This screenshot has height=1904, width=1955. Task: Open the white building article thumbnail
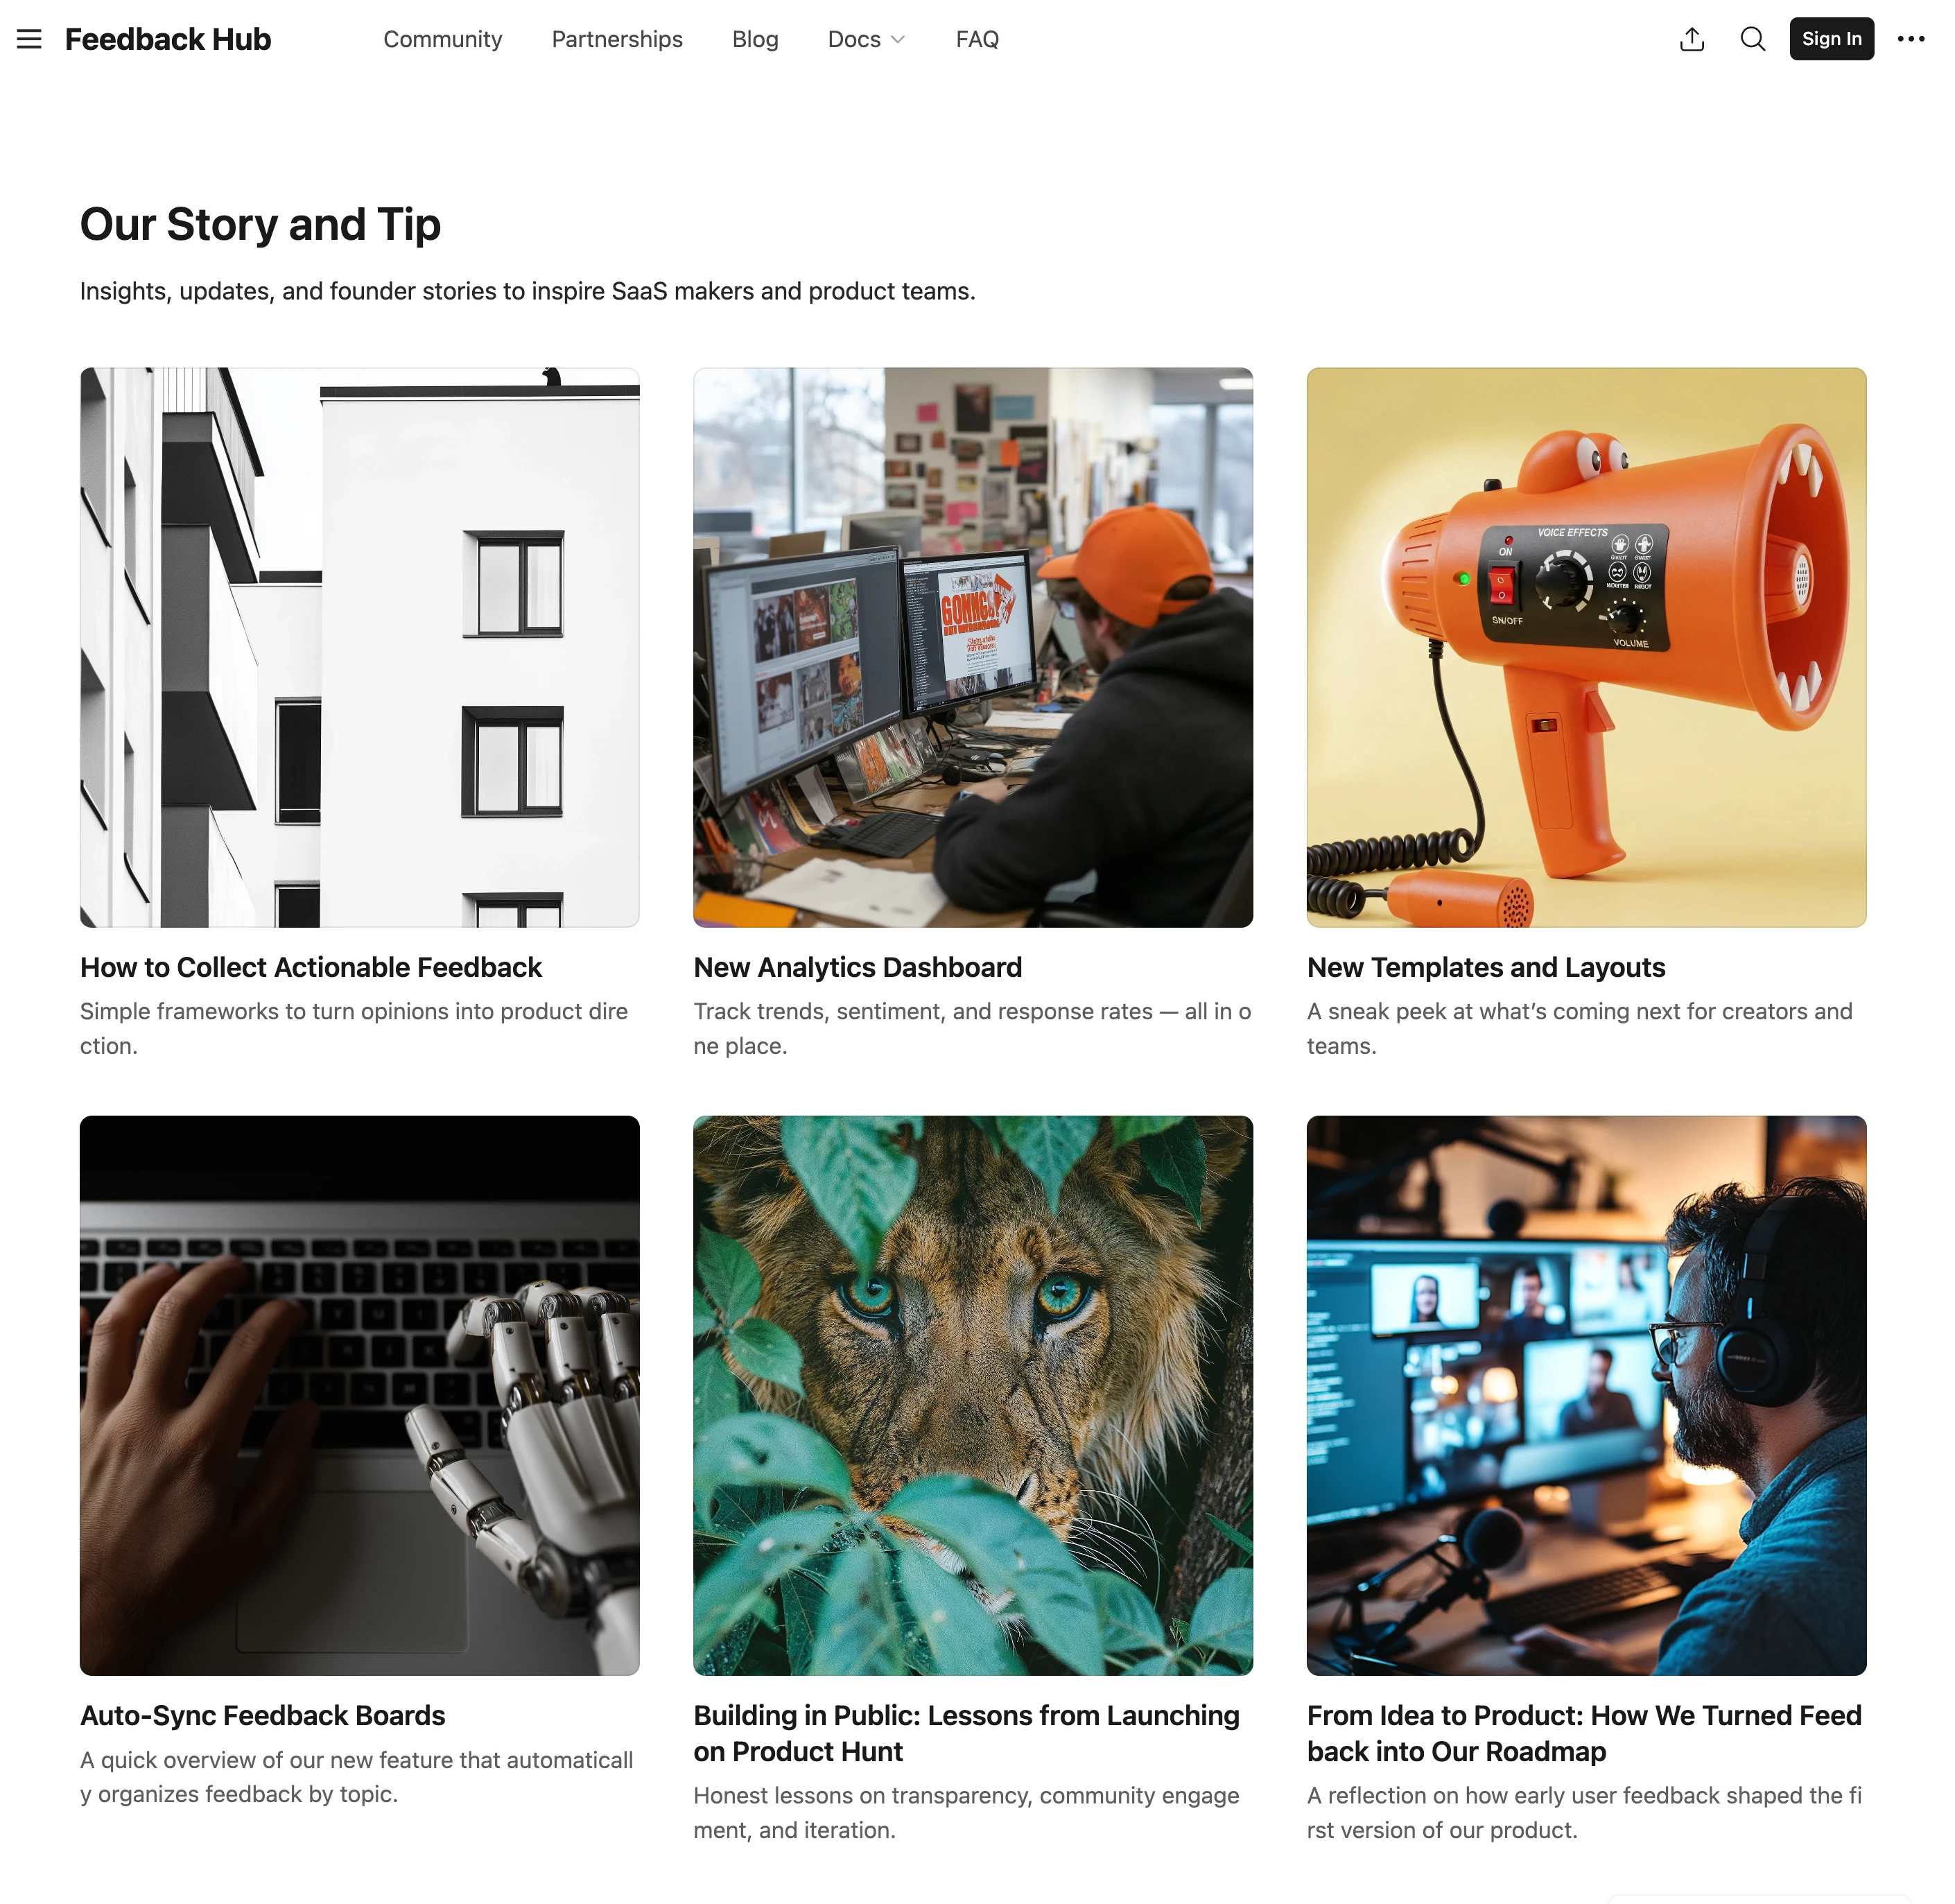360,647
